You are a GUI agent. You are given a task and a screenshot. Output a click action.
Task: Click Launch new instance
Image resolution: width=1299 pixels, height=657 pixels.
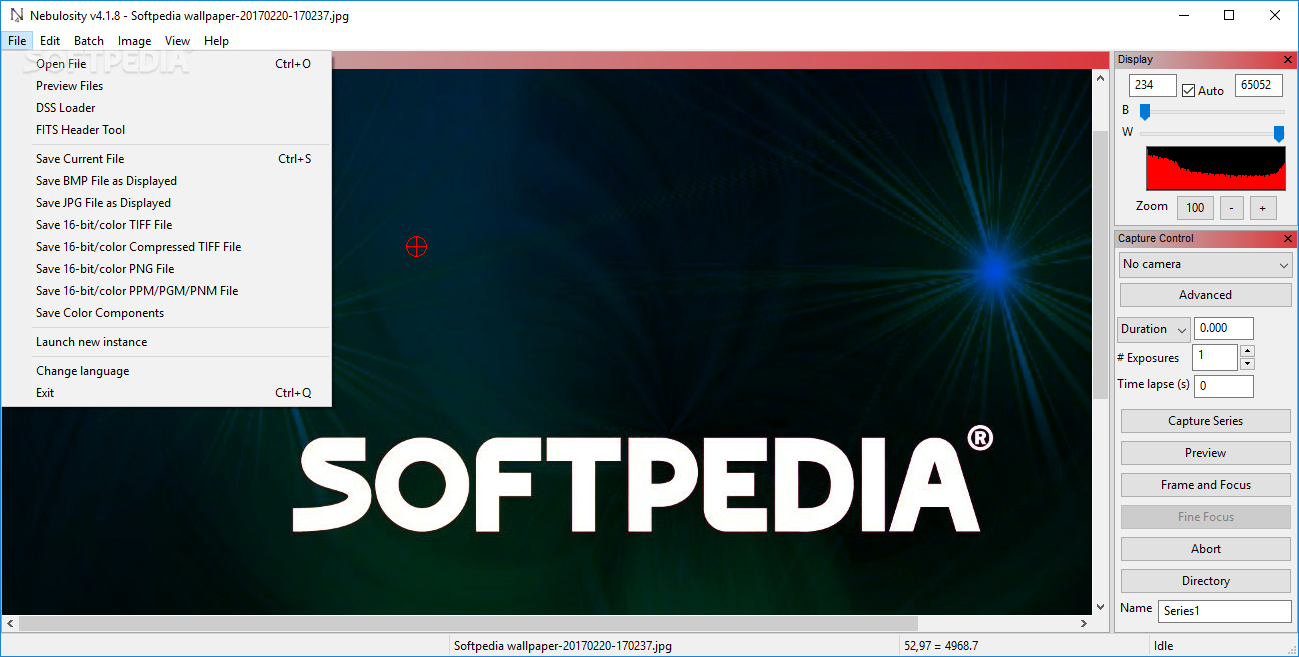[167, 342]
